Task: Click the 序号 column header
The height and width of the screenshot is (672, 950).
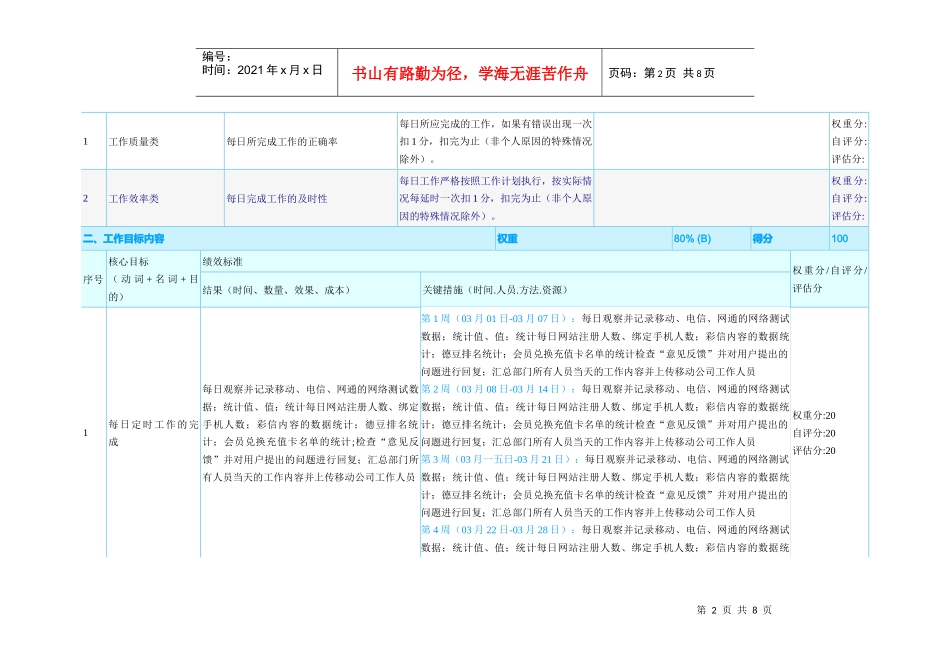Action: [93, 279]
